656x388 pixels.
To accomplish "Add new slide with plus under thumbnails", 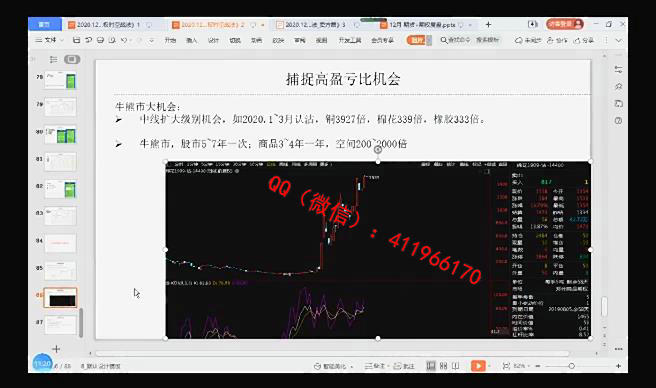I will click(56, 349).
